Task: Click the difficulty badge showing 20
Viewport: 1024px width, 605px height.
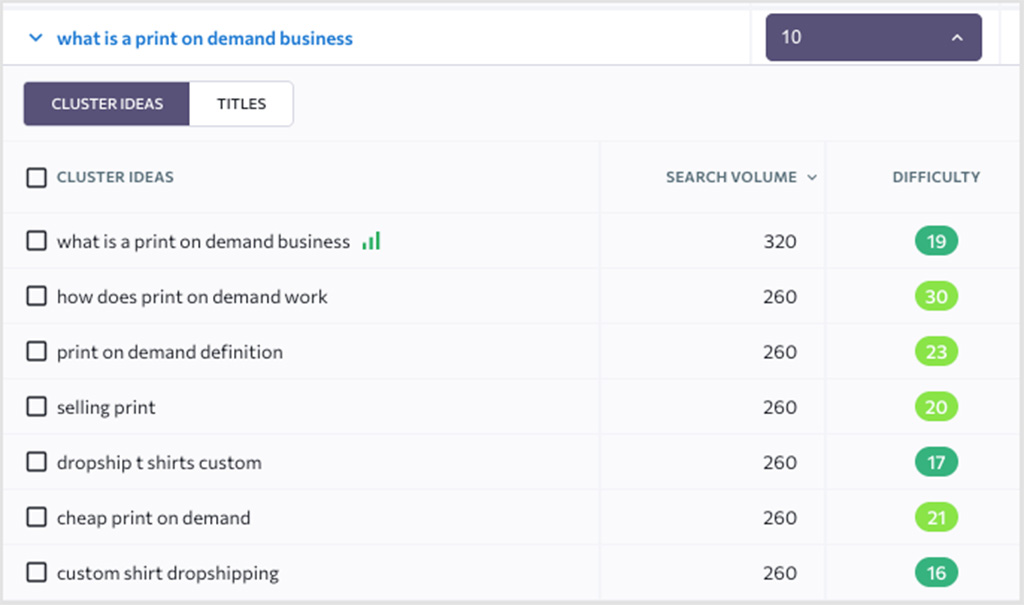Action: [x=936, y=406]
